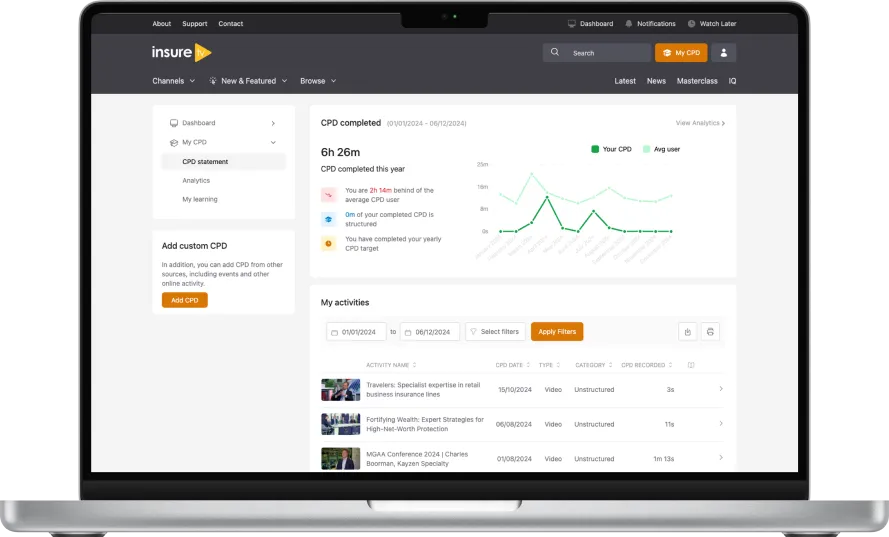Click the export download icon in My activities
Image resolution: width=889 pixels, height=537 pixels.
(x=687, y=332)
